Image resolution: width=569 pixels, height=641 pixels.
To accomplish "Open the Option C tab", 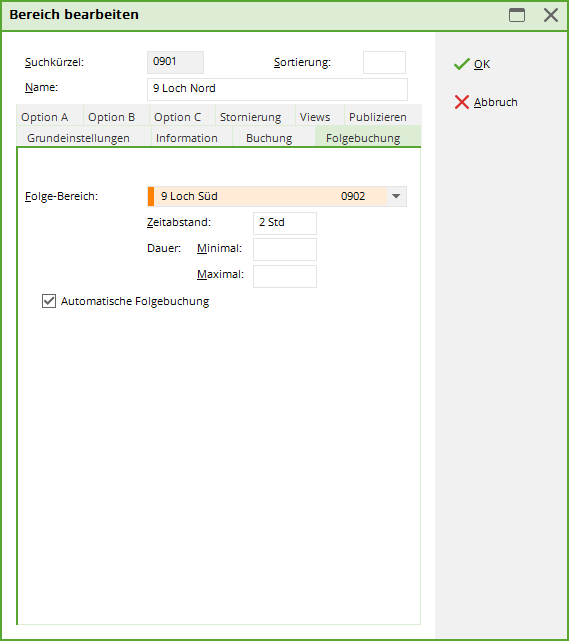I will tap(177, 117).
